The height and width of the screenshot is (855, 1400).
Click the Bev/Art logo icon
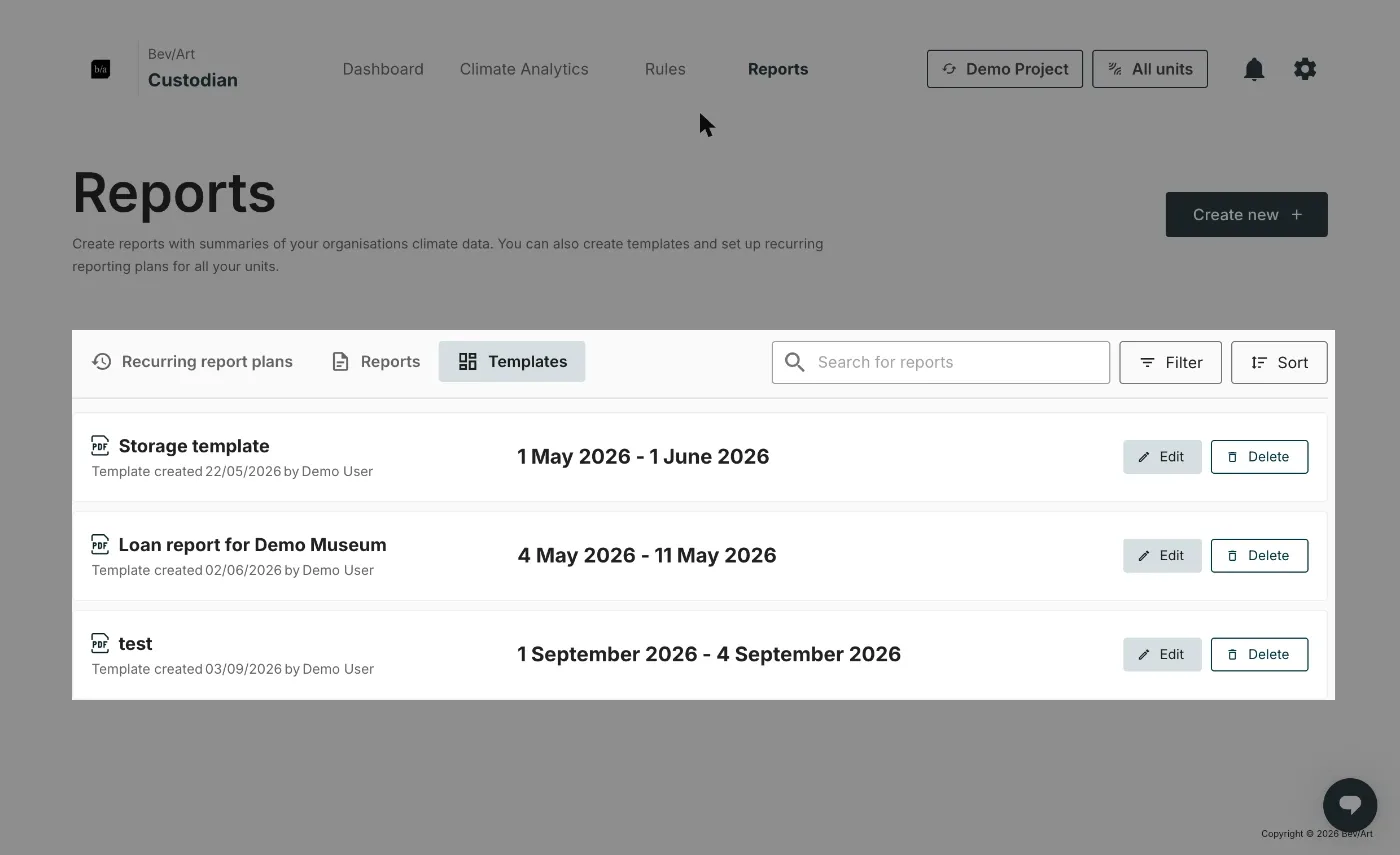[100, 69]
